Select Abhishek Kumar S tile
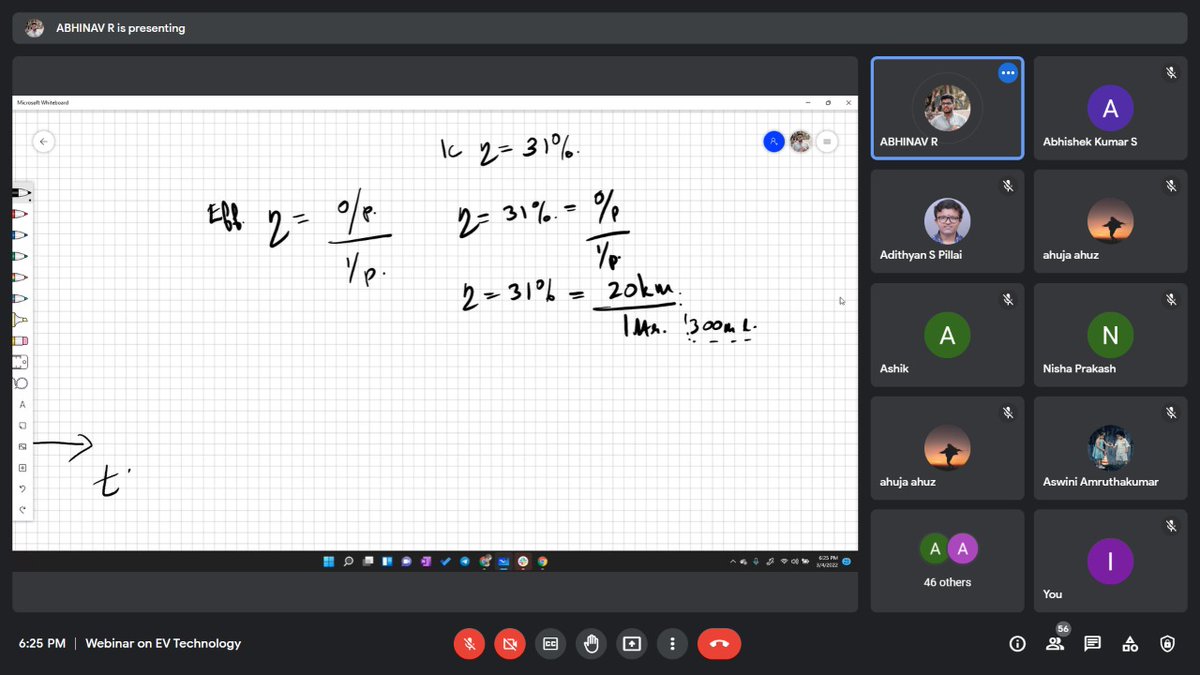The height and width of the screenshot is (675, 1200). [x=1110, y=108]
